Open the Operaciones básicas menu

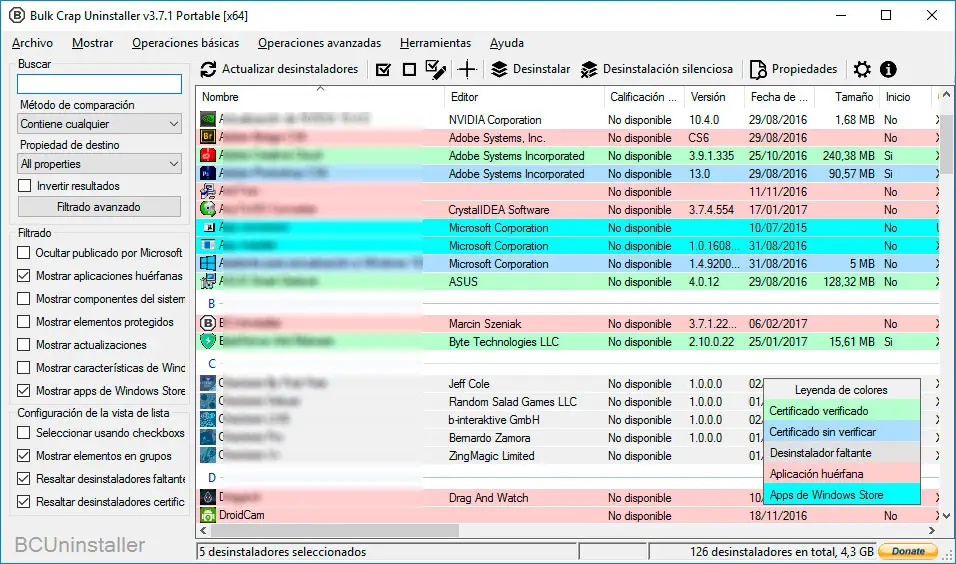(185, 43)
